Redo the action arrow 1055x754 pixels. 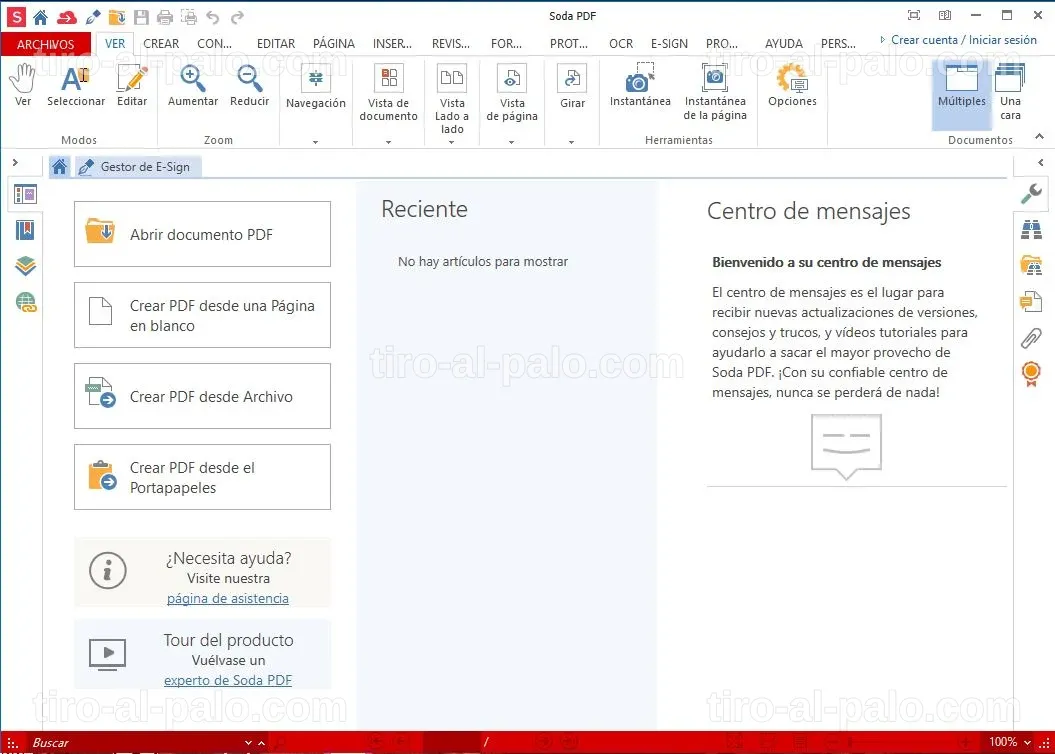(x=237, y=17)
